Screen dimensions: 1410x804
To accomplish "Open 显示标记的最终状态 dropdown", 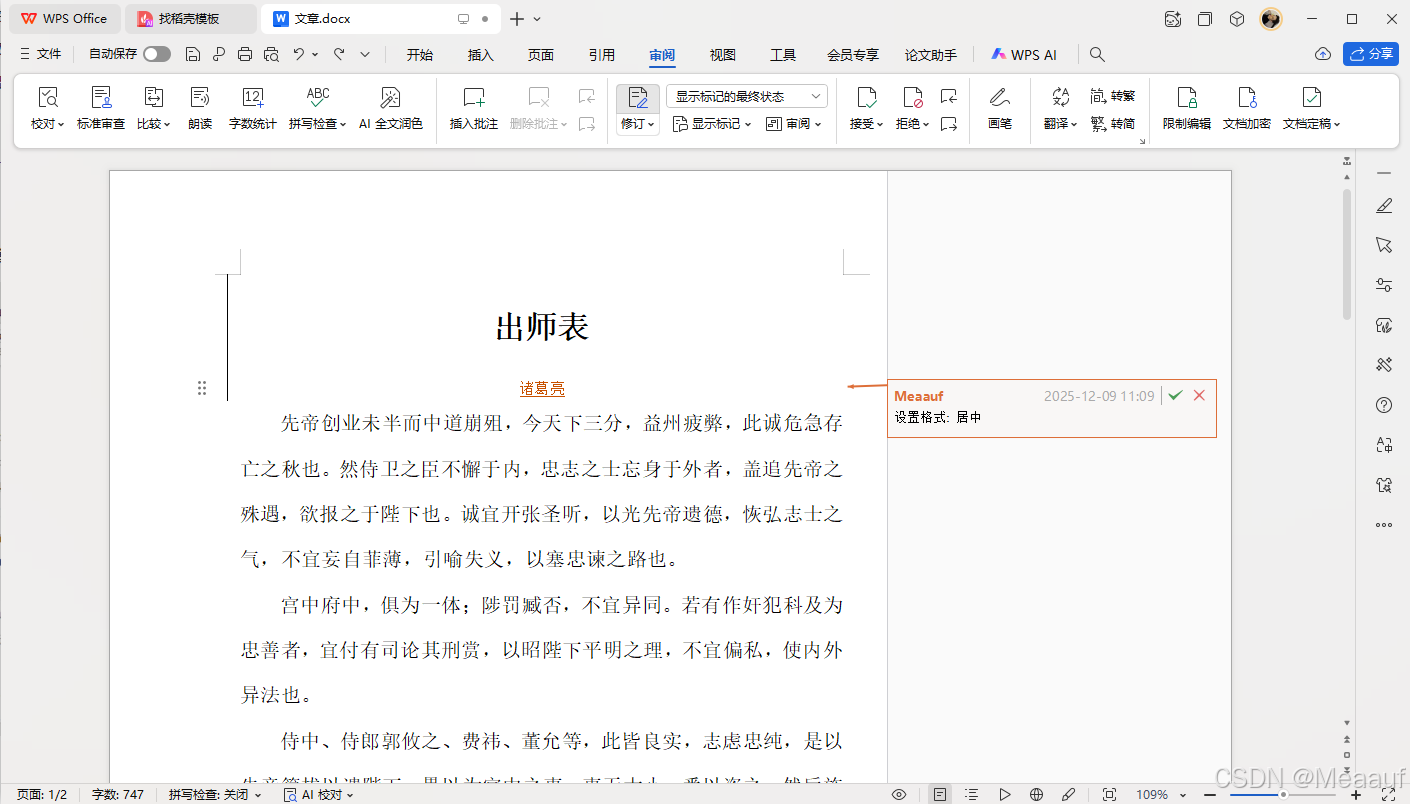I will tap(747, 96).
